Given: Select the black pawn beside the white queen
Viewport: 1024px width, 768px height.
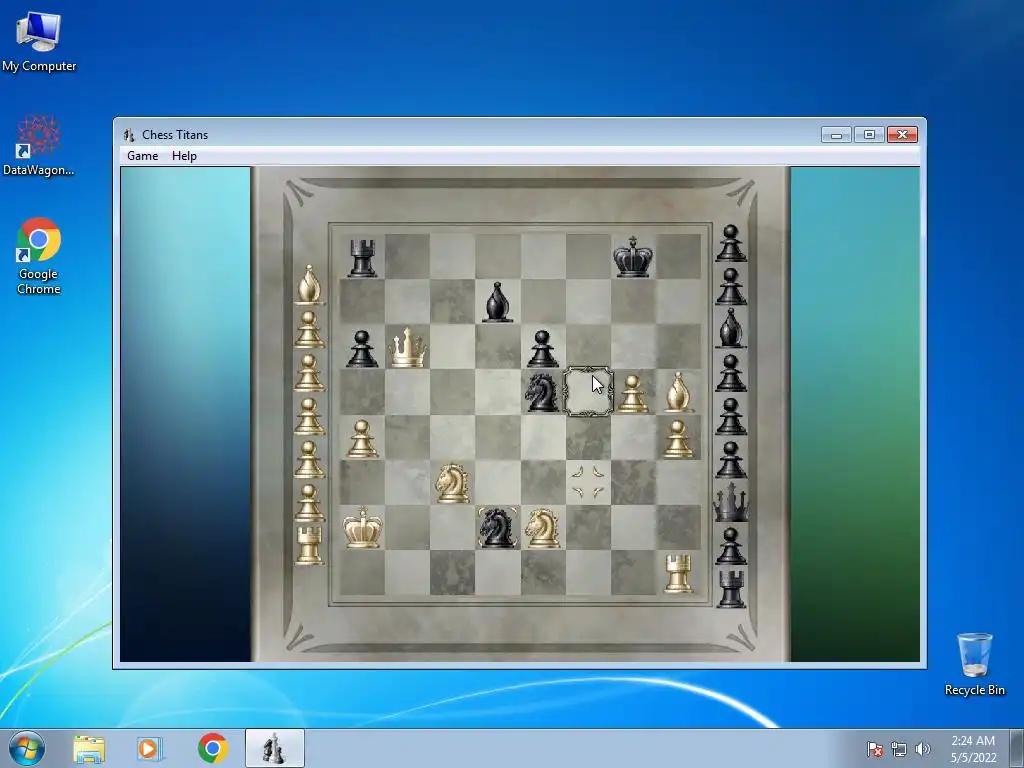Looking at the screenshot, I should 362,349.
